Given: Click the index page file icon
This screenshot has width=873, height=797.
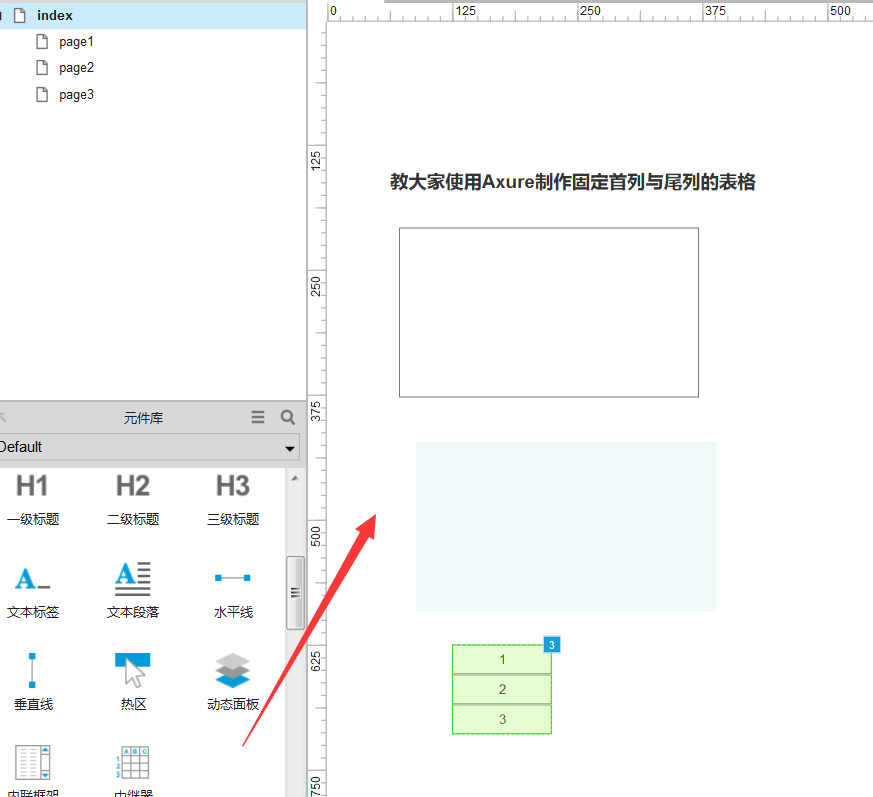Looking at the screenshot, I should point(19,16).
